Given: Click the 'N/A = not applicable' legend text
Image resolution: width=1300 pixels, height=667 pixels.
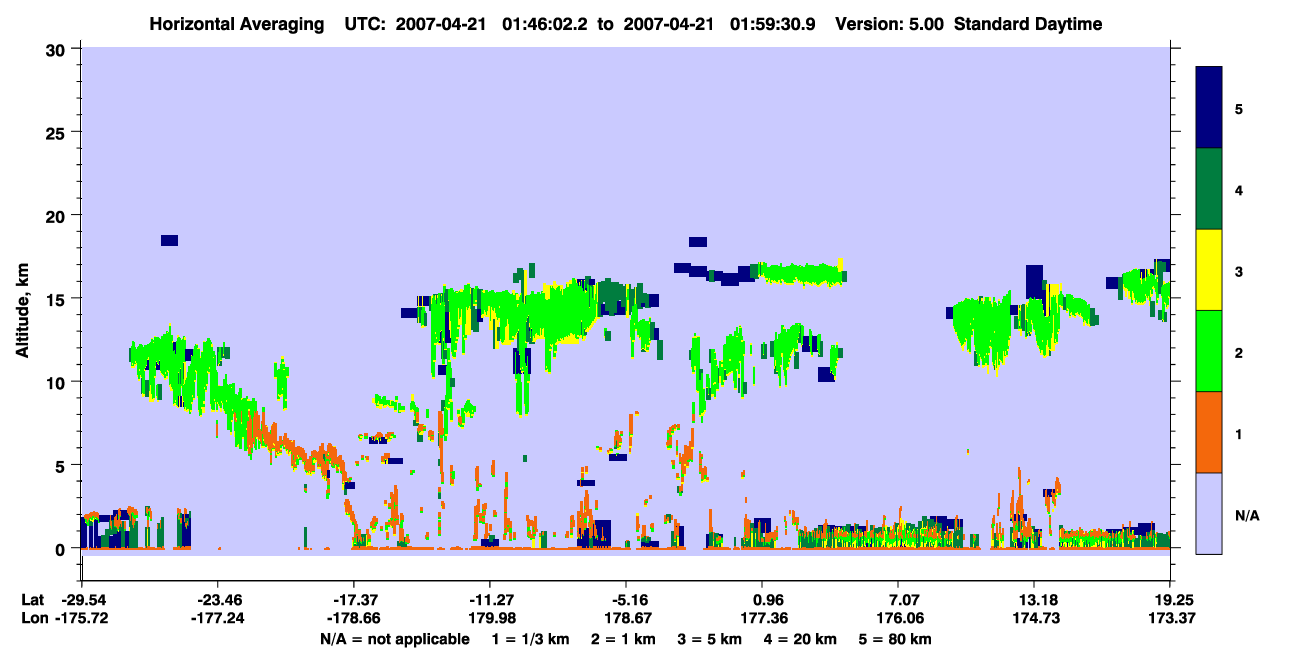Looking at the screenshot, I should tap(394, 639).
